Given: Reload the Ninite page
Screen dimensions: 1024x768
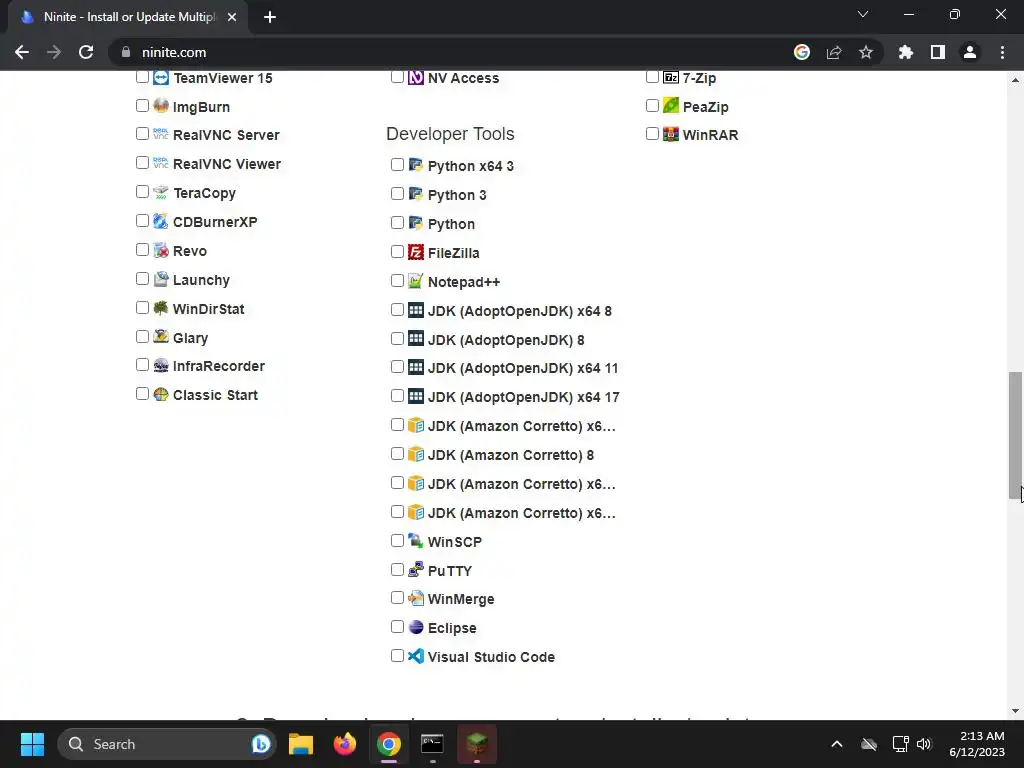Looking at the screenshot, I should pos(86,52).
